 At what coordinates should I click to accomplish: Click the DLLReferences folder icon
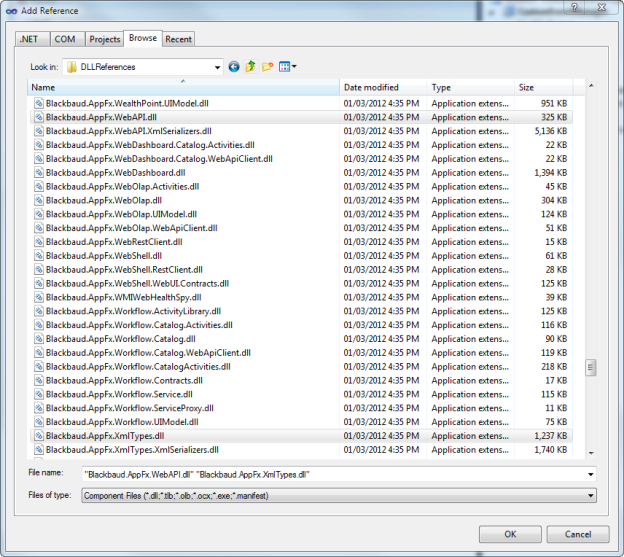[x=72, y=67]
